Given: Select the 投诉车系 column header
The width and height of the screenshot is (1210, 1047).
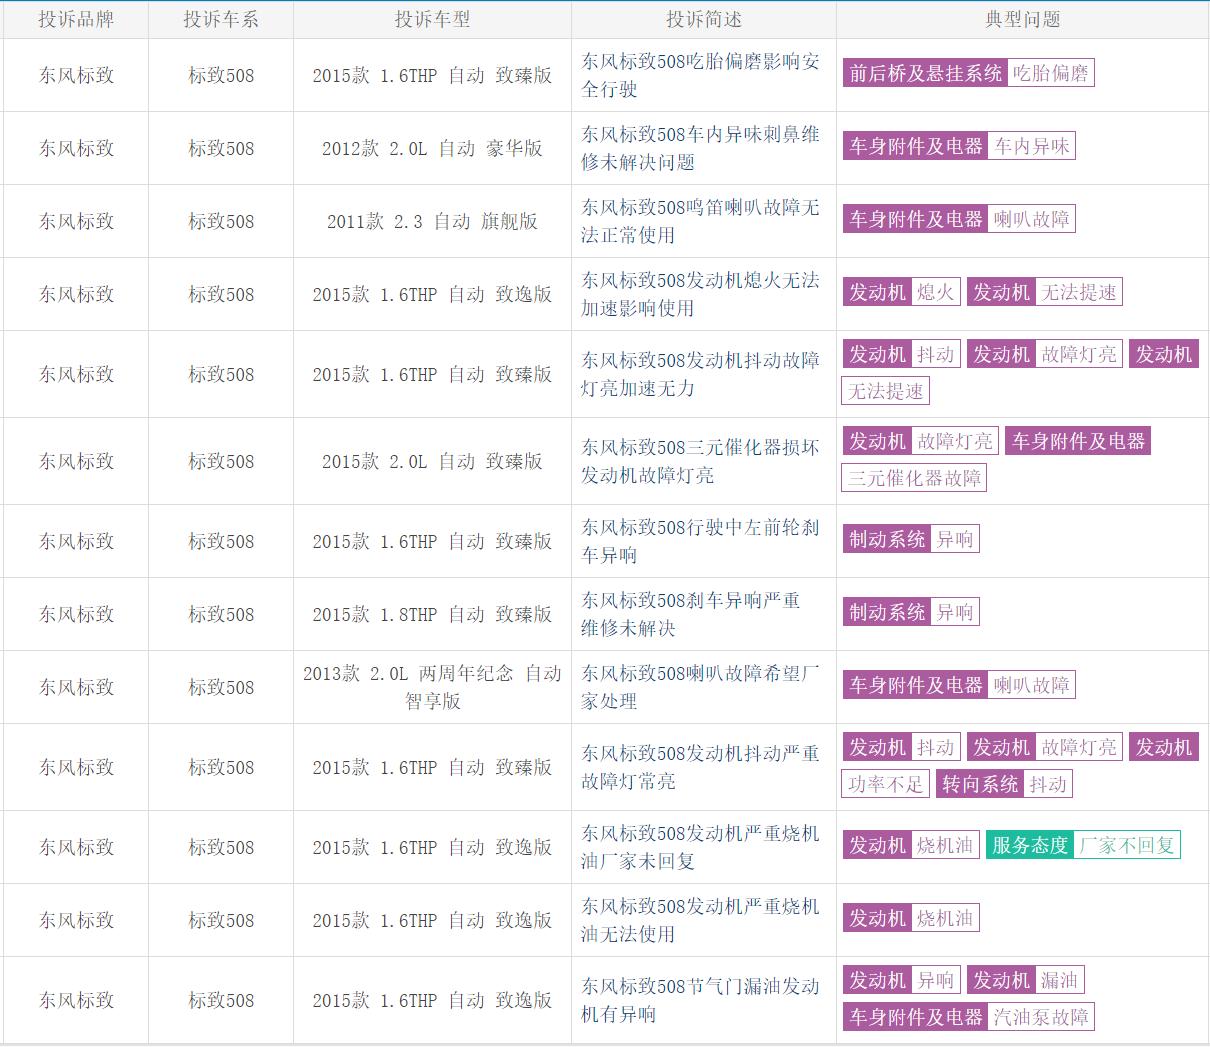Looking at the screenshot, I should click(x=221, y=19).
